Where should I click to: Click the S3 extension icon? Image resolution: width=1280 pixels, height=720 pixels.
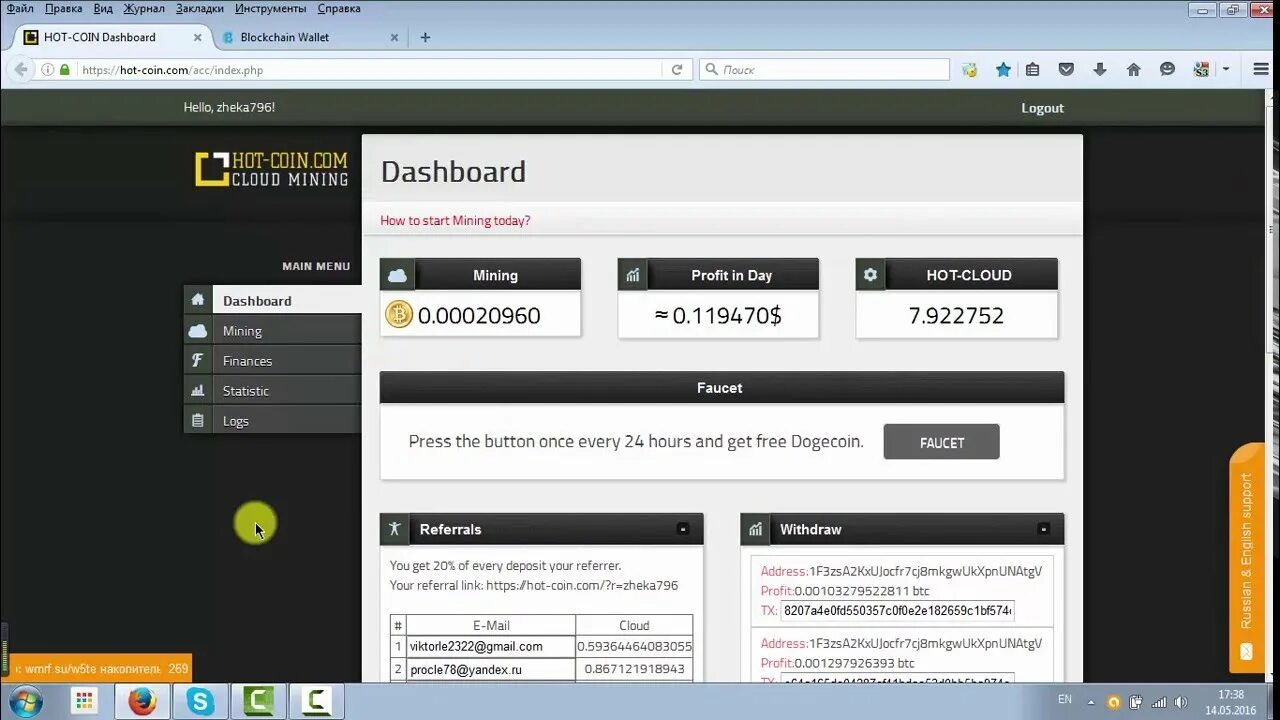(1201, 70)
